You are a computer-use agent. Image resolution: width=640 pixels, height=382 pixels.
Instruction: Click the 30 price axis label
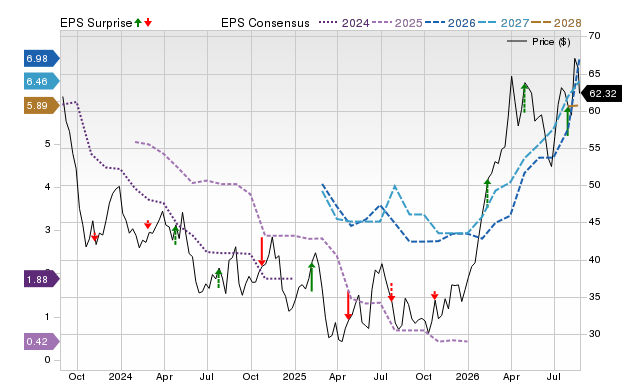(594, 334)
